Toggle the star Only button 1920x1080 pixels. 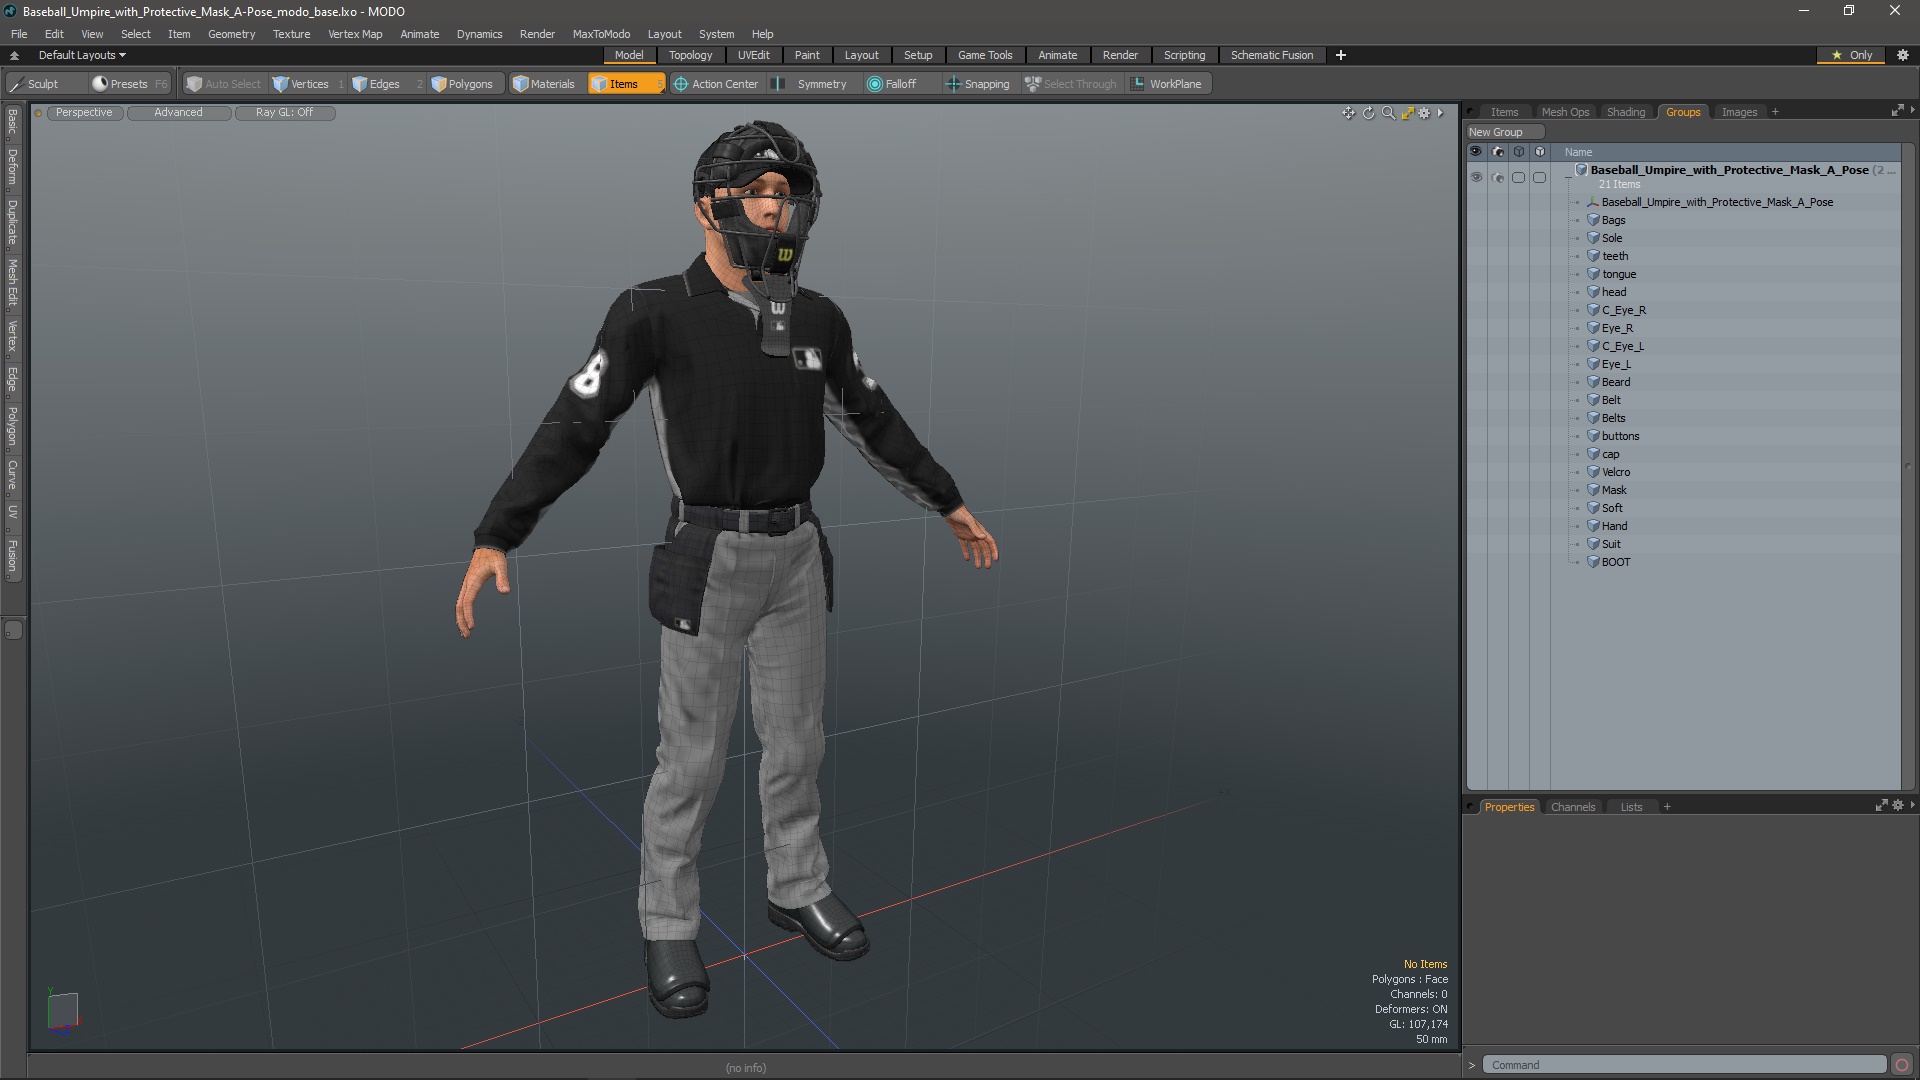[x=1851, y=55]
